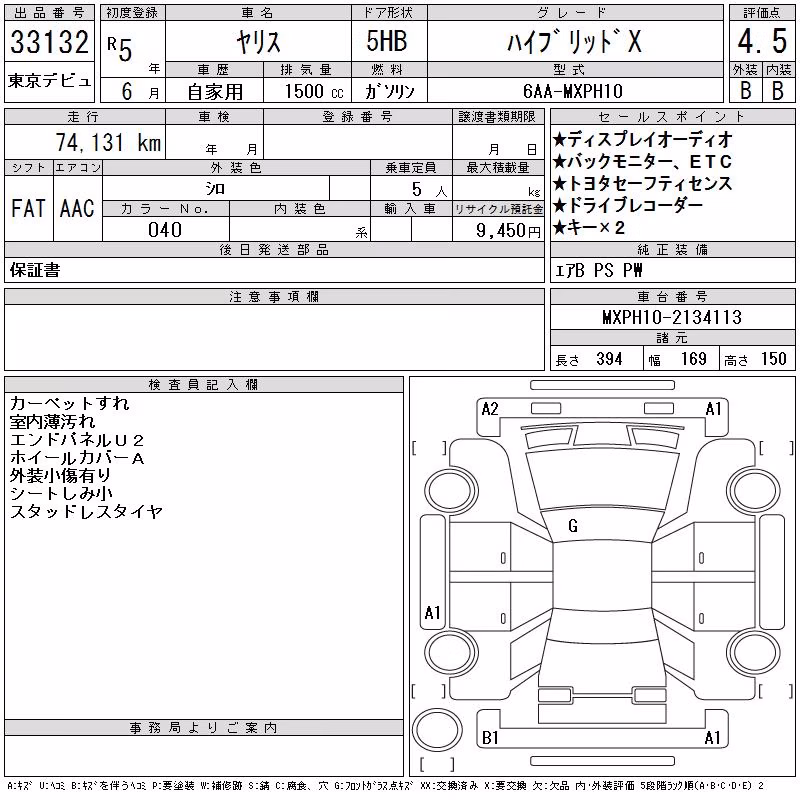Image resolution: width=800 pixels, height=800 pixels.
Task: Select the 評価点 header
Action: [x=762, y=13]
